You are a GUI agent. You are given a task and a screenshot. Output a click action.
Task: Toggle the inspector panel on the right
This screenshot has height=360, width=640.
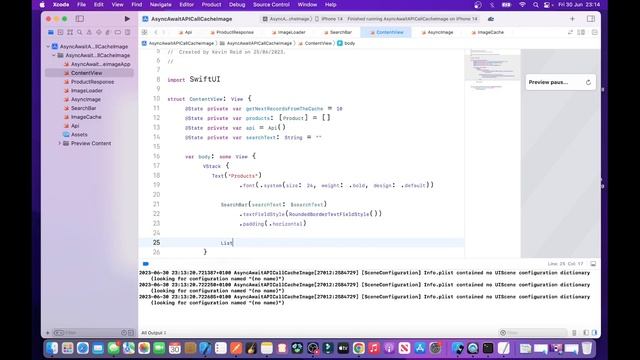(591, 19)
